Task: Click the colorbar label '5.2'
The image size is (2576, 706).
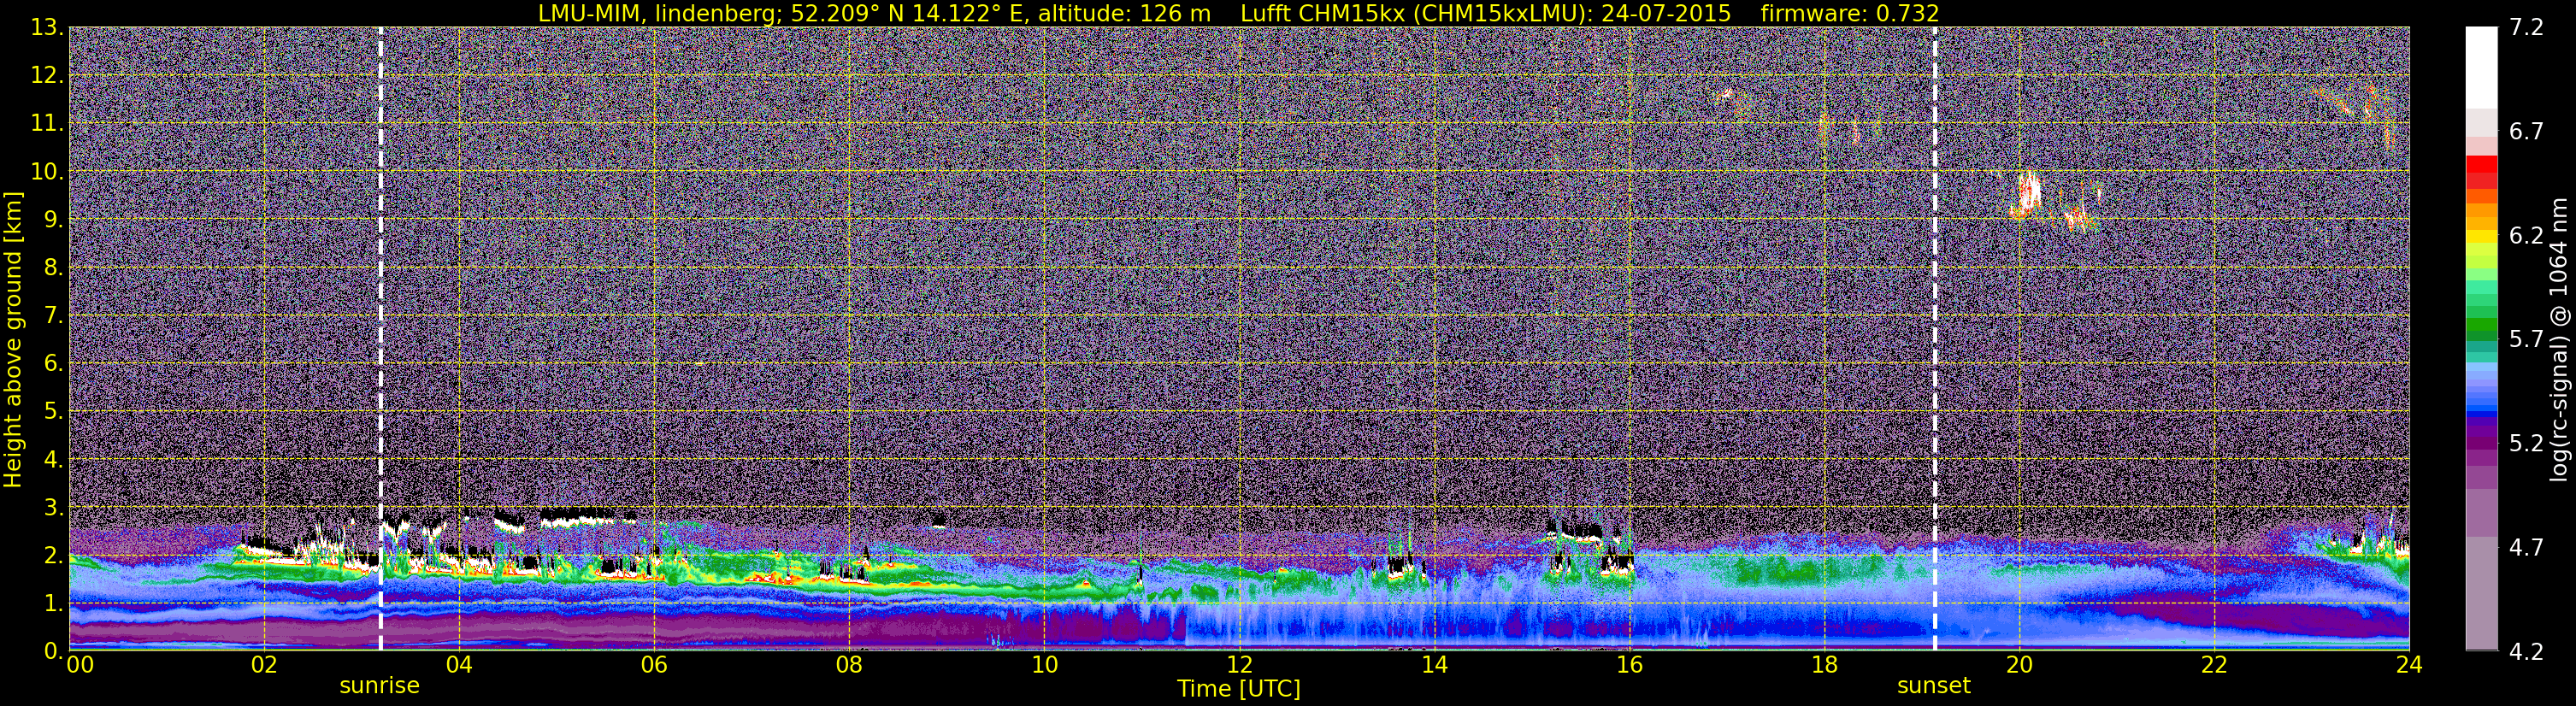Action: pyautogui.click(x=2527, y=444)
